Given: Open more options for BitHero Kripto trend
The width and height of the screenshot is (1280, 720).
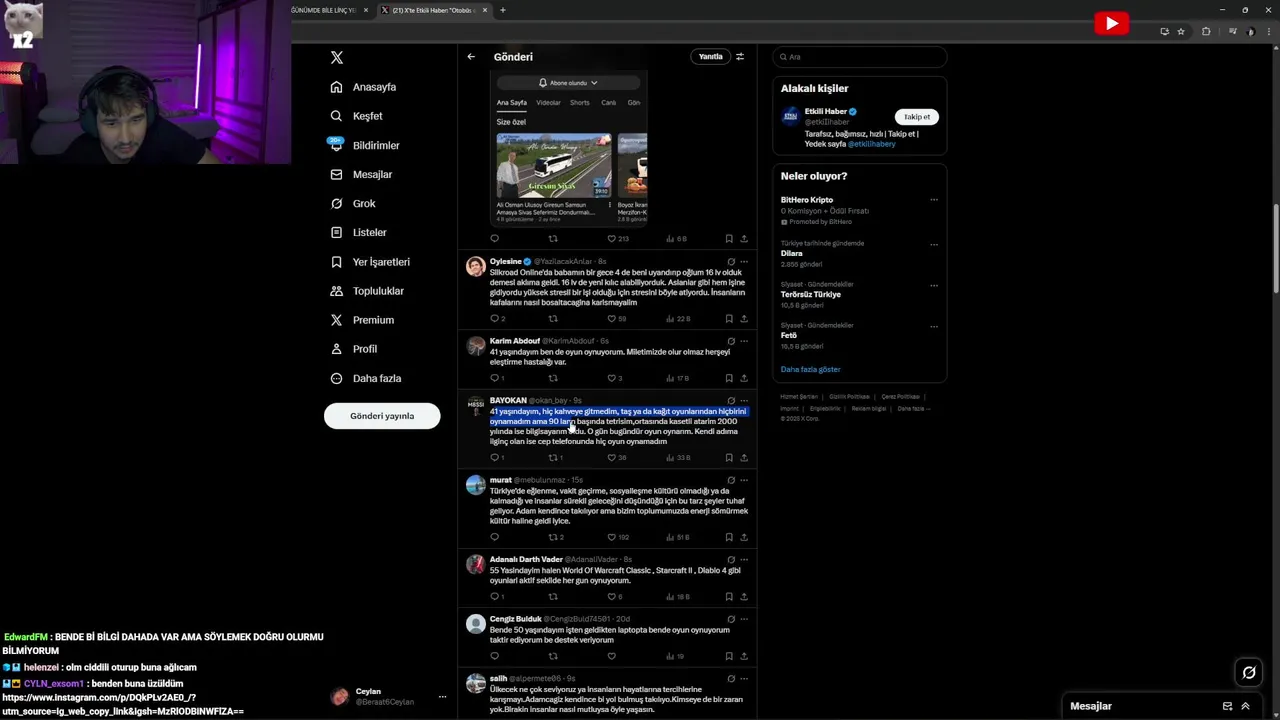Looking at the screenshot, I should pyautogui.click(x=934, y=200).
